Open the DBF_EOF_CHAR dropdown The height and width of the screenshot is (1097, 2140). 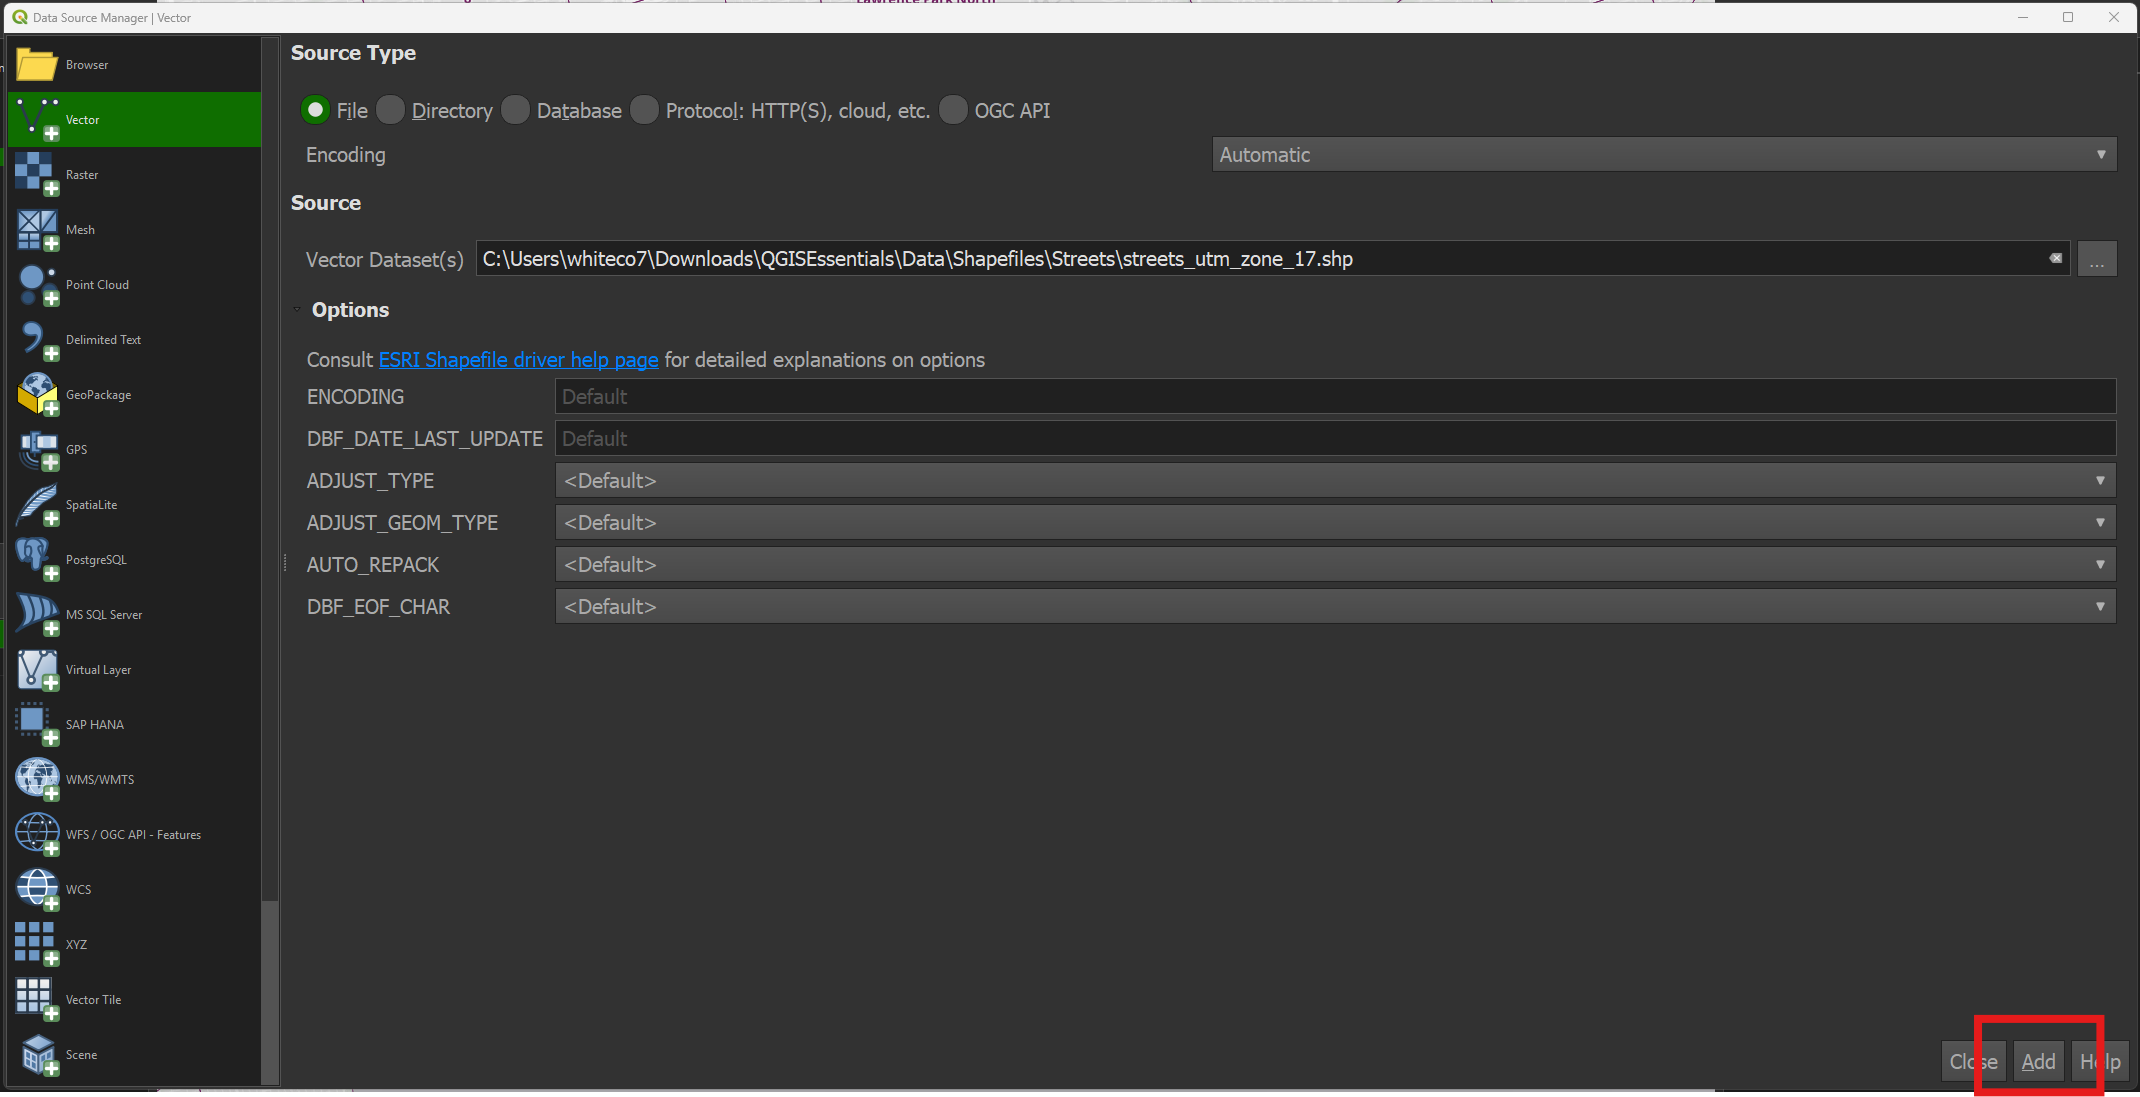(1335, 607)
